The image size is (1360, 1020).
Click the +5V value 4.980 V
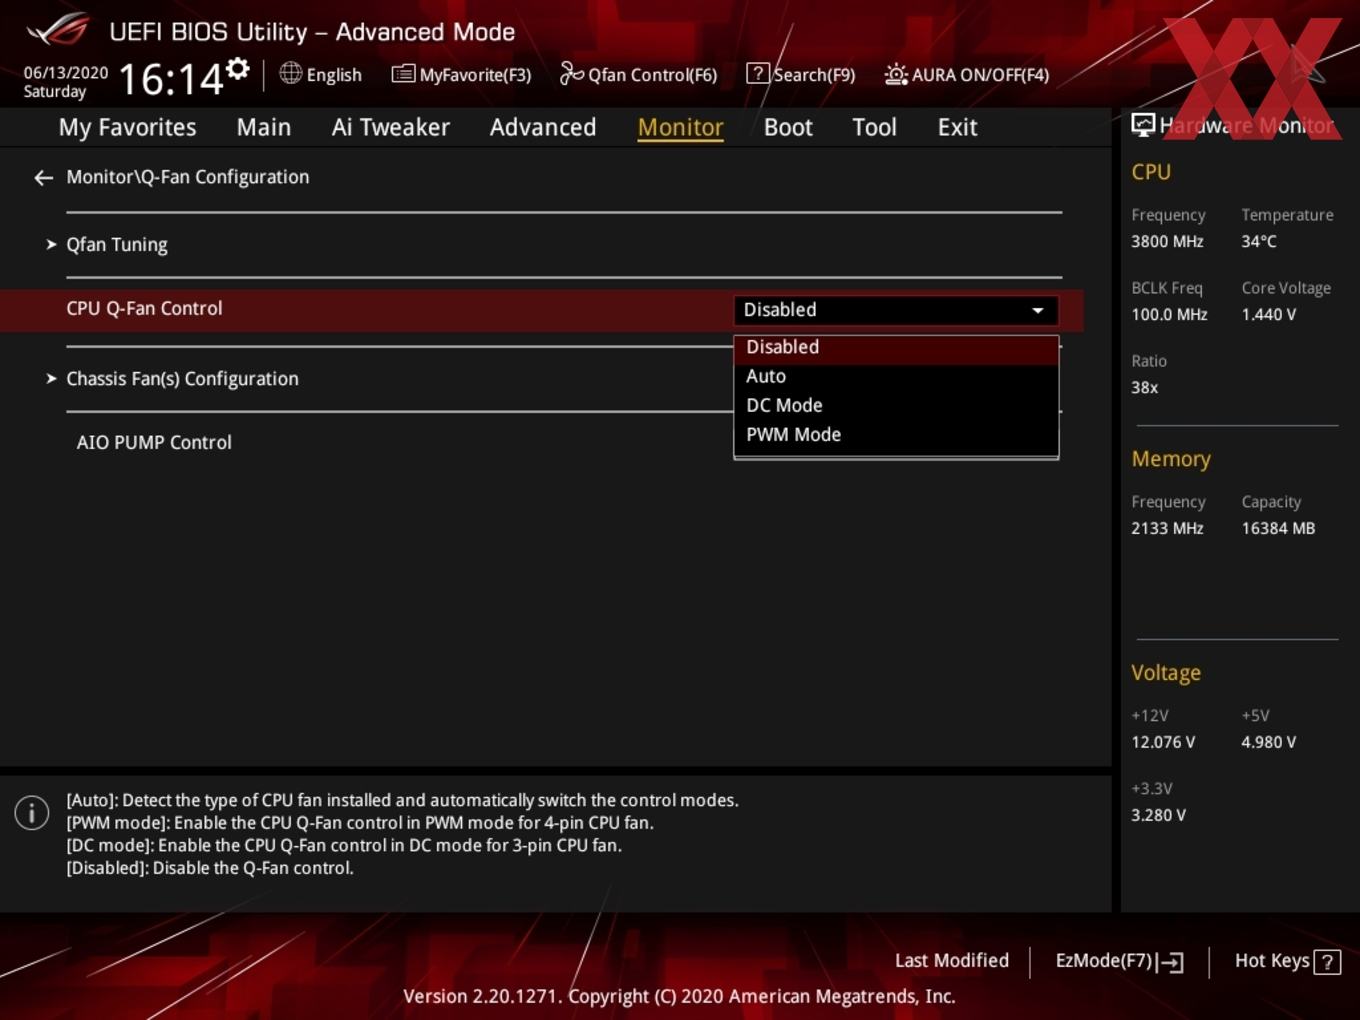click(1268, 742)
